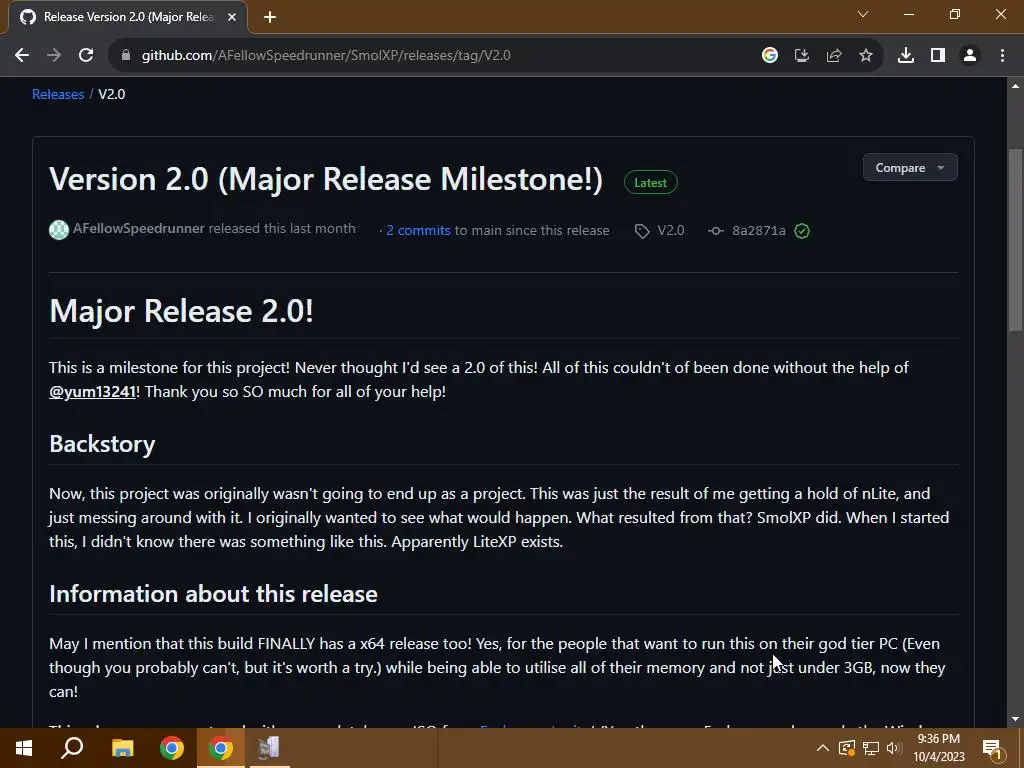Select the Release Version 2.0 tab
Image resolution: width=1024 pixels, height=768 pixels.
pos(127,17)
